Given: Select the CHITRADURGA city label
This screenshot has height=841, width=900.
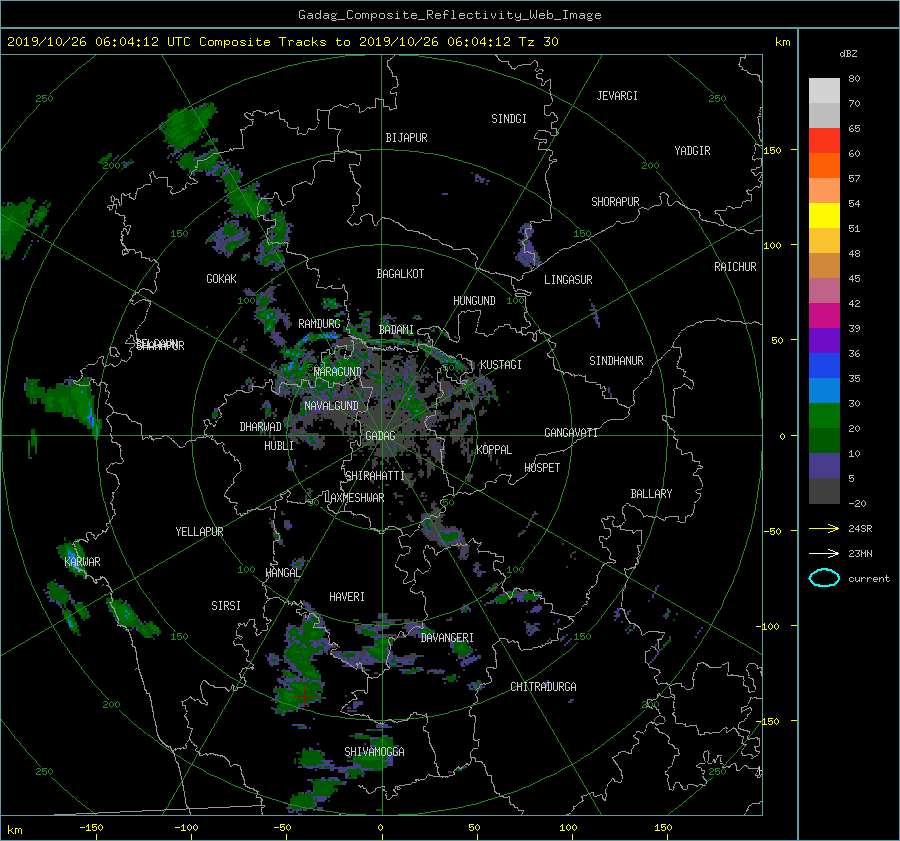Looking at the screenshot, I should (x=543, y=687).
